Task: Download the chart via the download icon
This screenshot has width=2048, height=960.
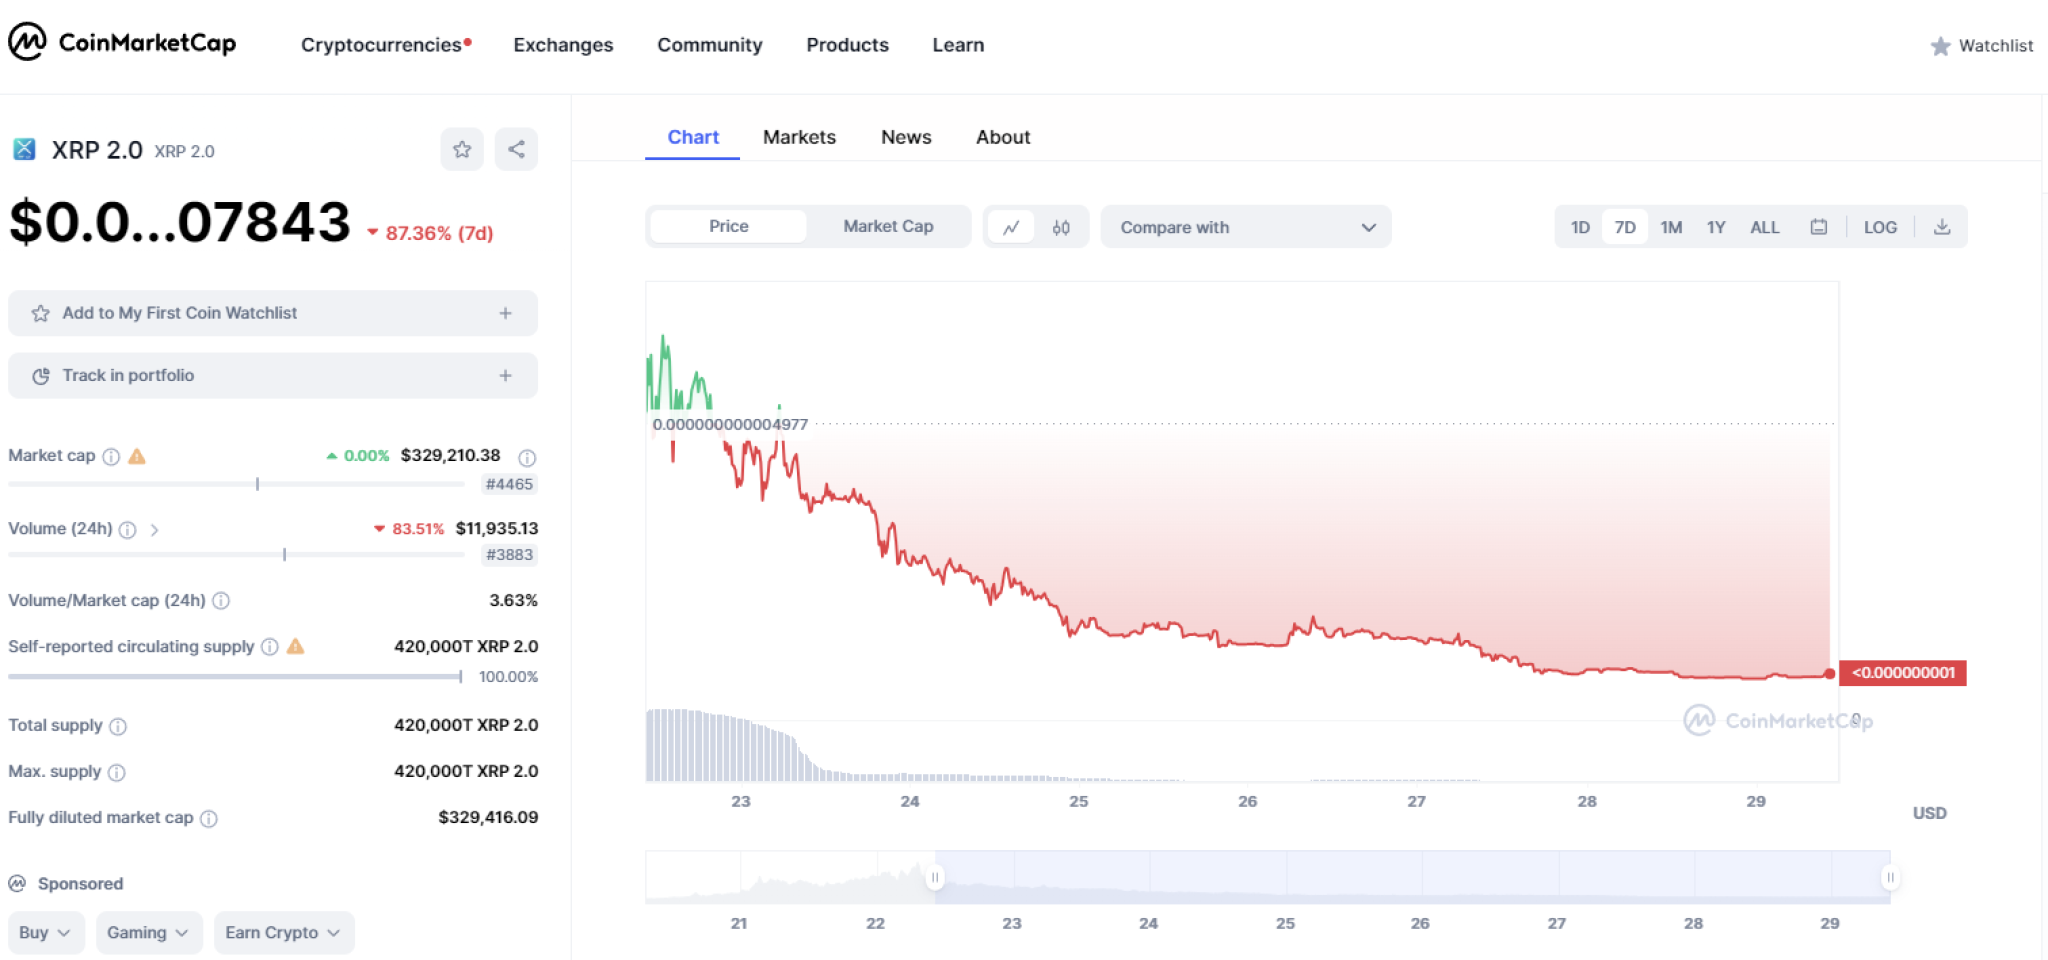Action: click(x=1942, y=227)
